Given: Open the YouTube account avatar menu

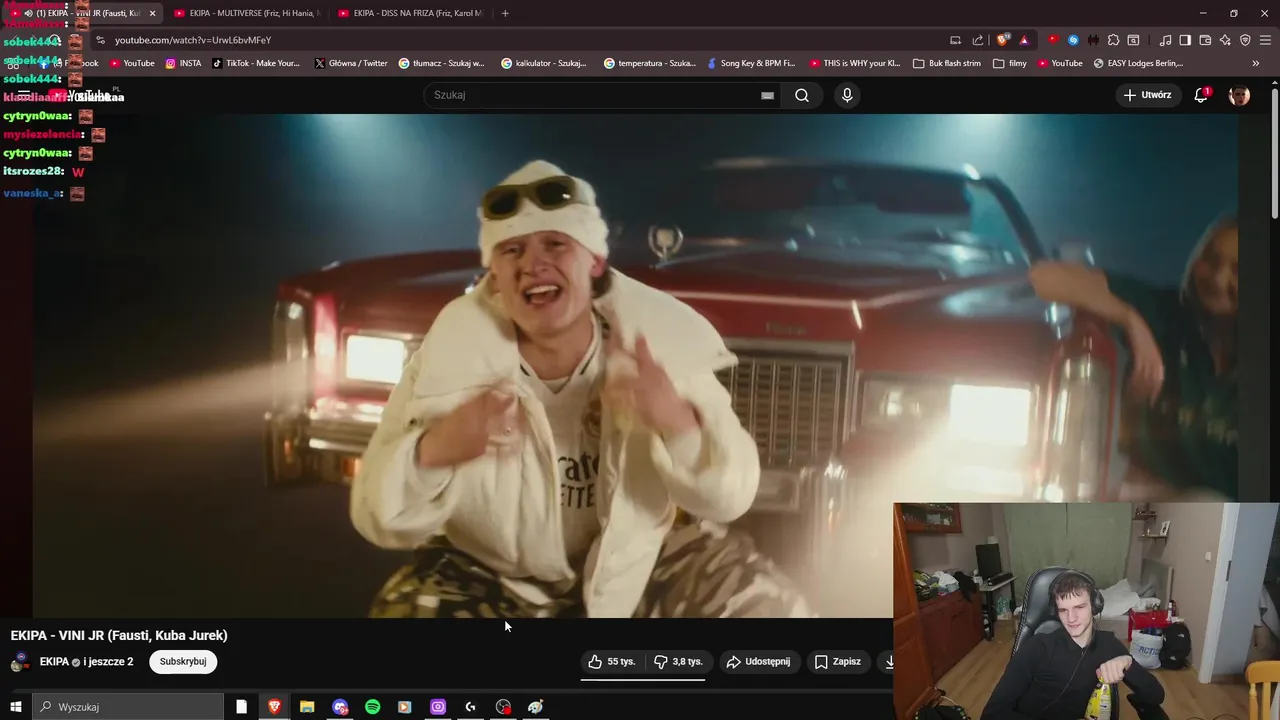Looking at the screenshot, I should 1239,95.
